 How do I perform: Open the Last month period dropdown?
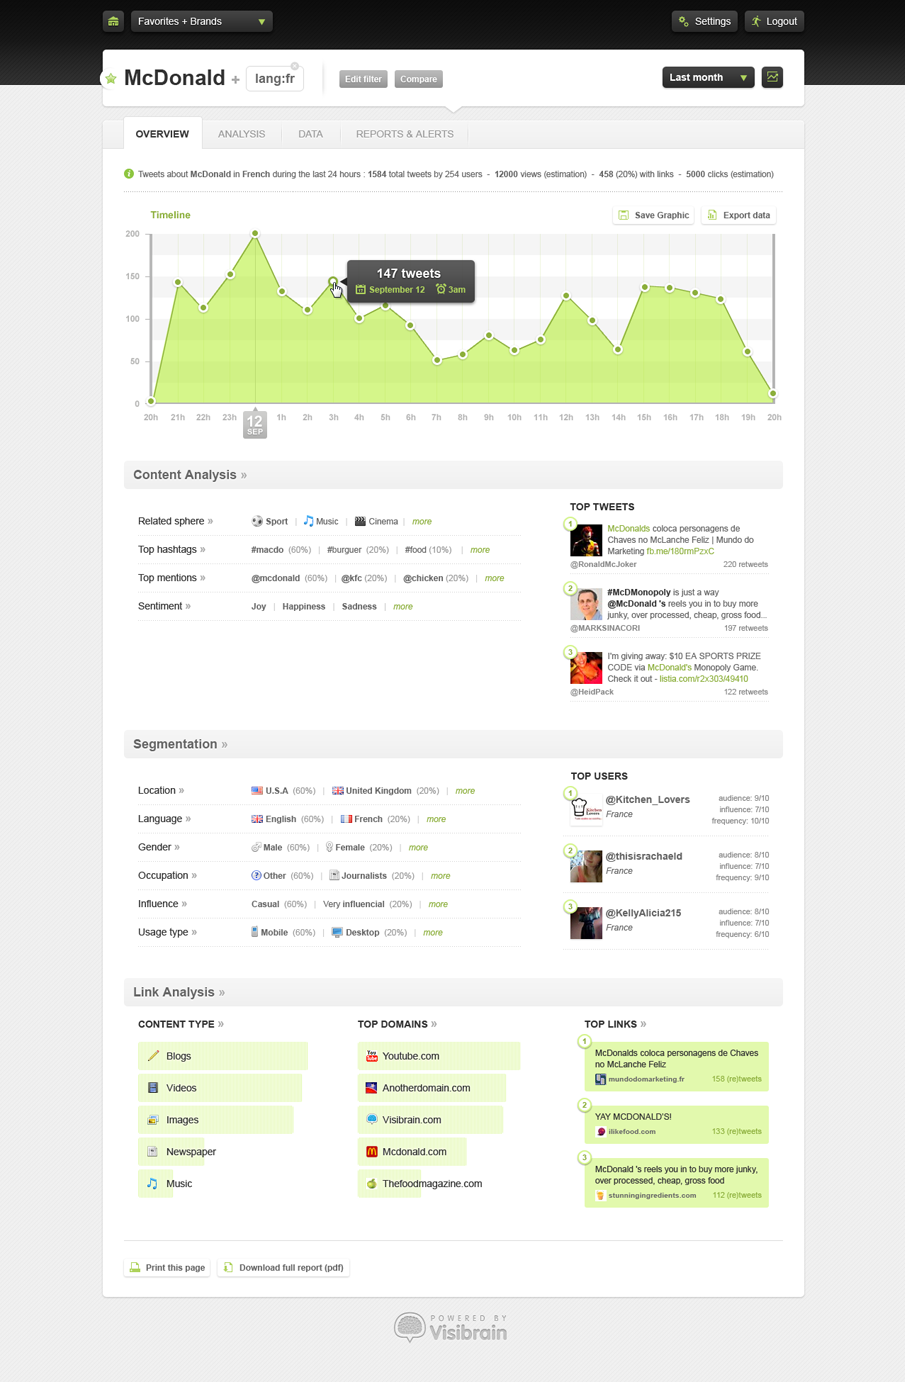pyautogui.click(x=708, y=77)
